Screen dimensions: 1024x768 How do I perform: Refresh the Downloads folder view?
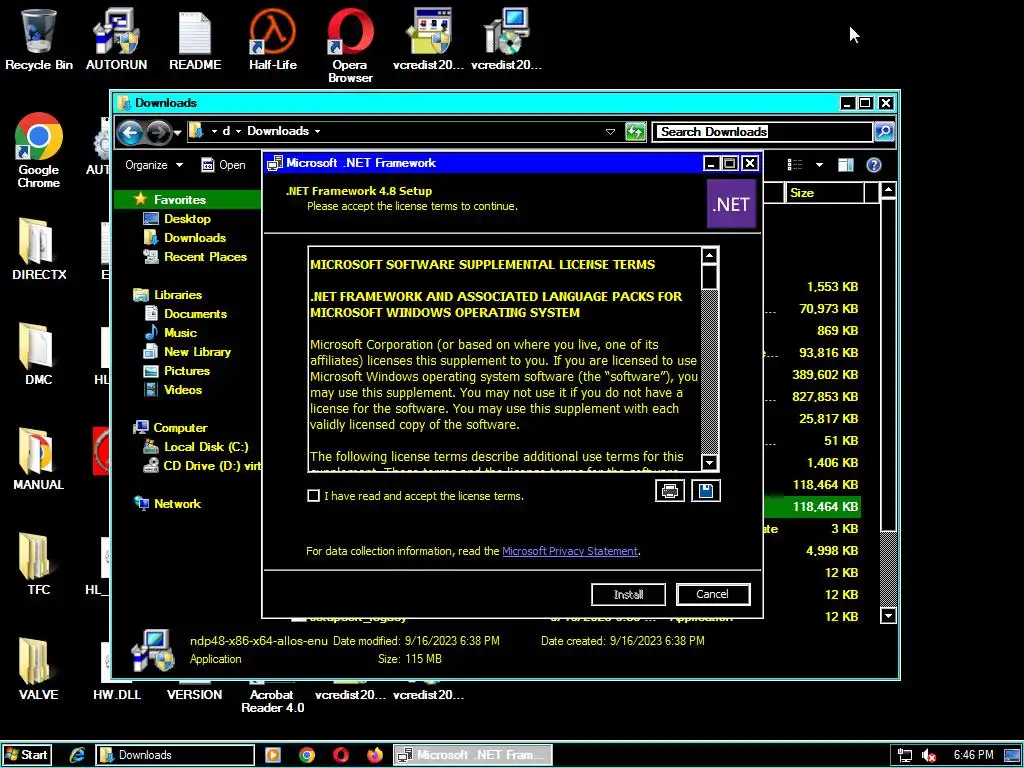coord(635,131)
